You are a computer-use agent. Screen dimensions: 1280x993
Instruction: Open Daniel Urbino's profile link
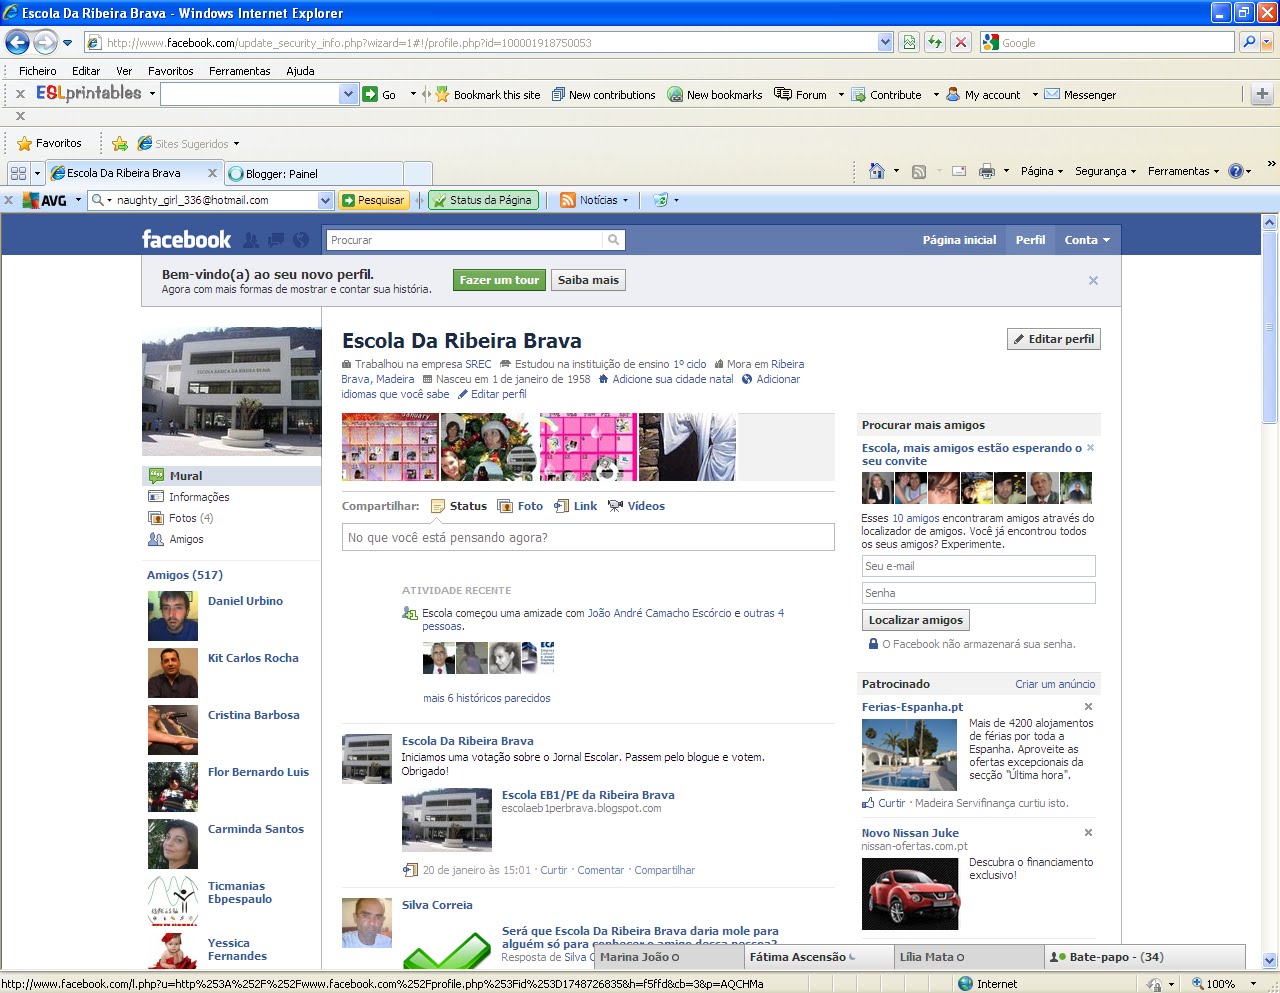tap(245, 601)
